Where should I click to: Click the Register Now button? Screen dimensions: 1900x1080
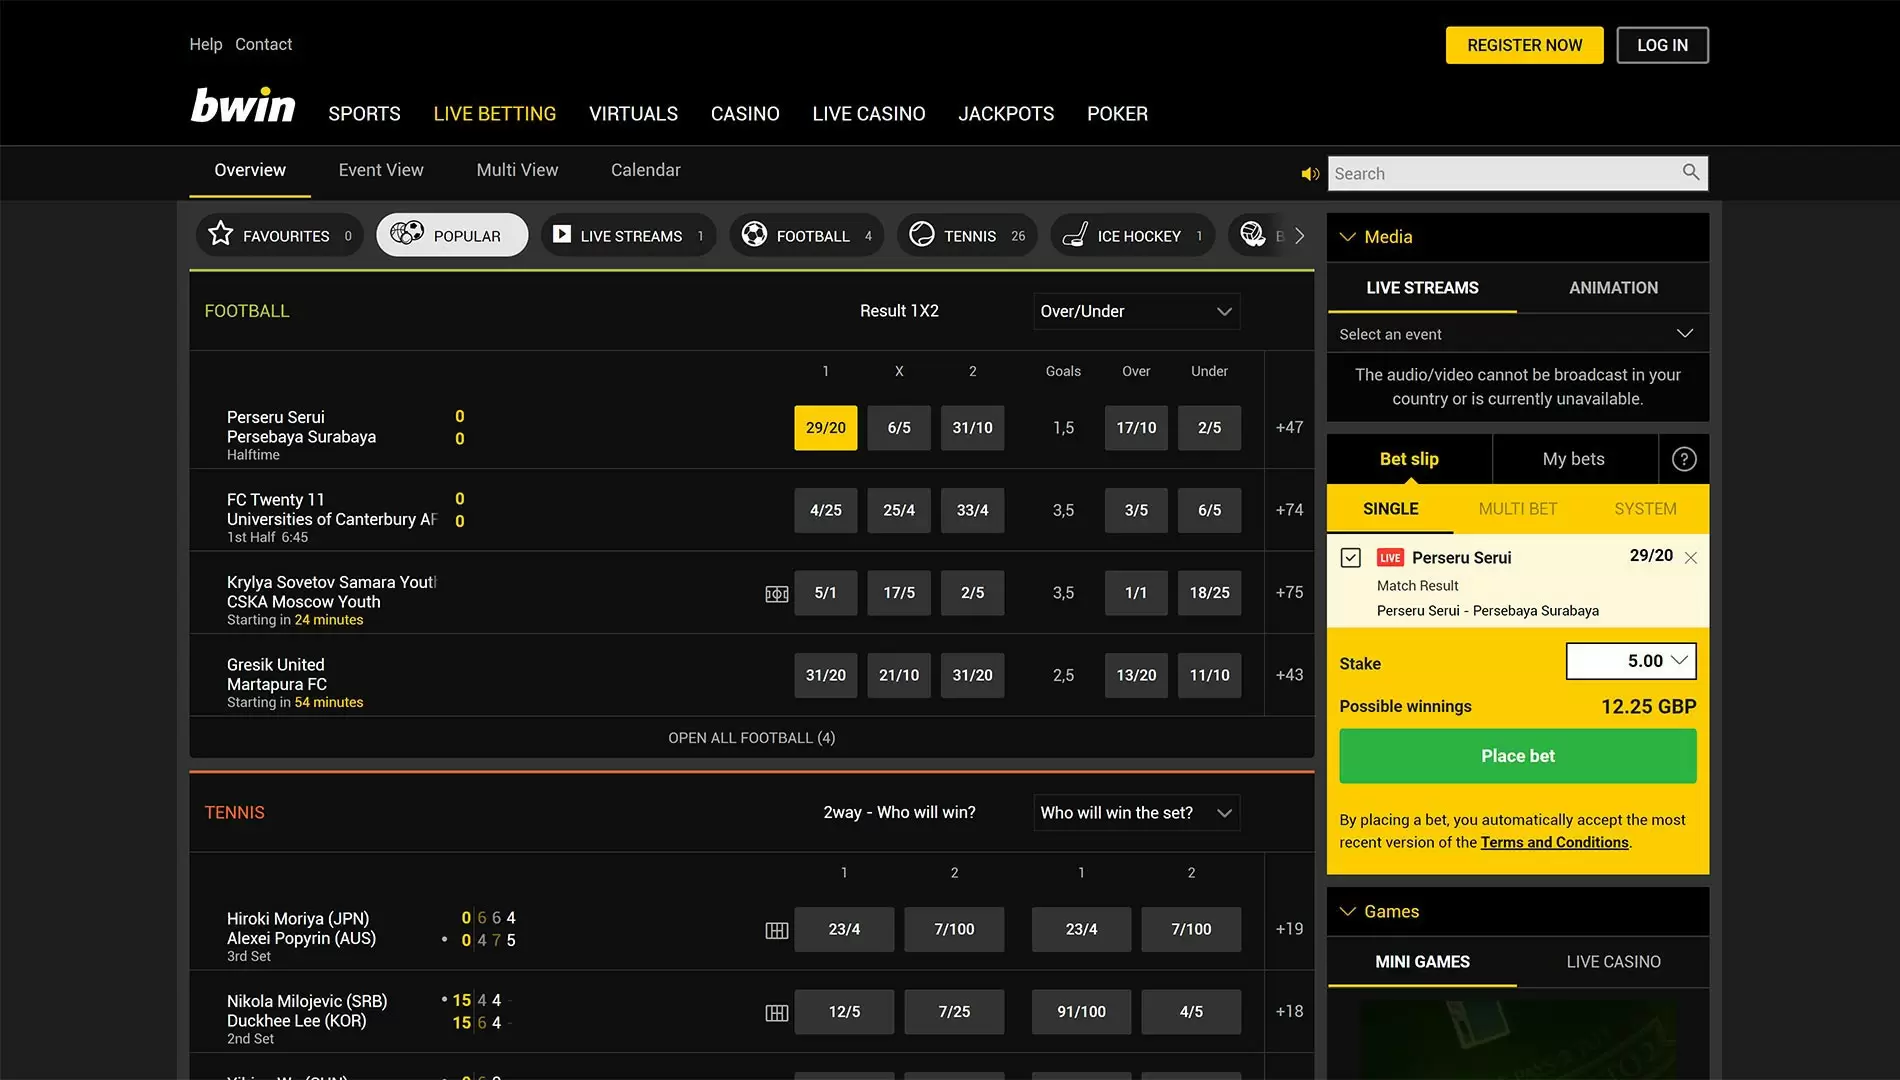tap(1524, 45)
